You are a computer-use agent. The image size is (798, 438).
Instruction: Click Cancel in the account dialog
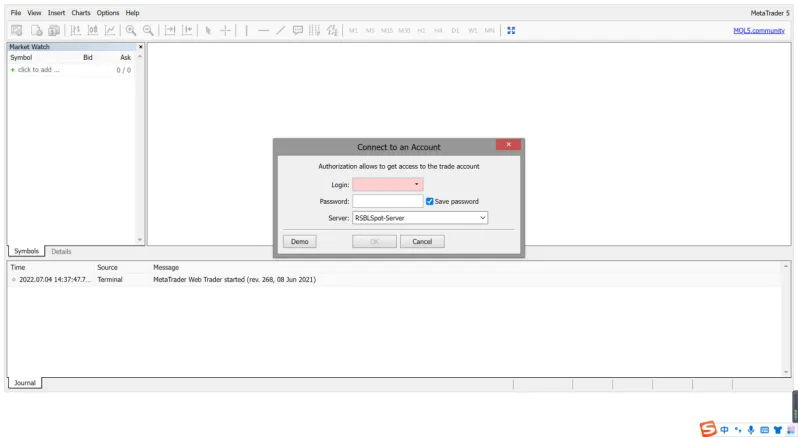tap(422, 242)
